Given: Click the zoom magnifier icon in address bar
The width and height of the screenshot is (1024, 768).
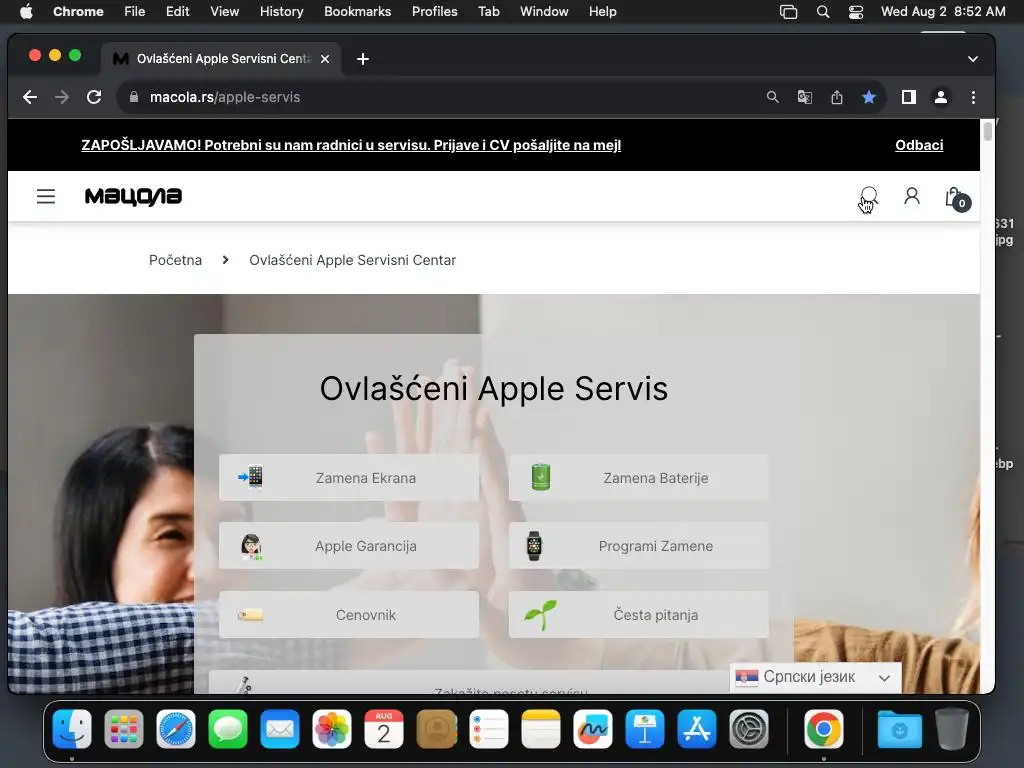Looking at the screenshot, I should (x=773, y=97).
